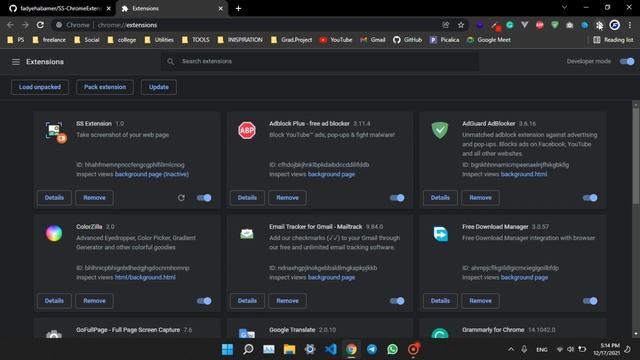
Task: Open the AdGuard green shield toolbar icon
Action: [555, 25]
